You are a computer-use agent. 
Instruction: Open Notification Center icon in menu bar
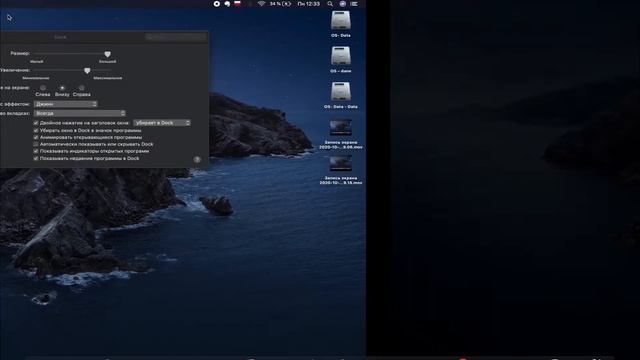(x=354, y=4)
